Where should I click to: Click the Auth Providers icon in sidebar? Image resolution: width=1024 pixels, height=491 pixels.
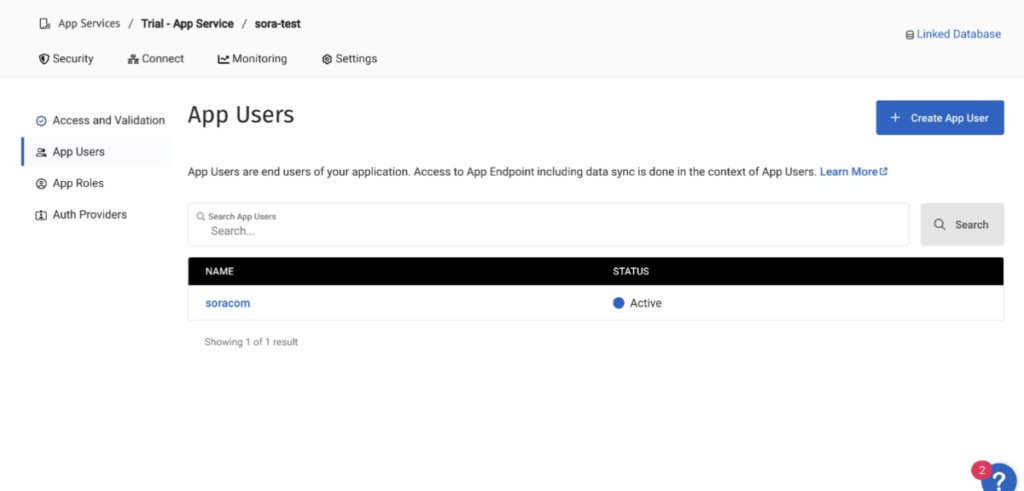pos(41,215)
